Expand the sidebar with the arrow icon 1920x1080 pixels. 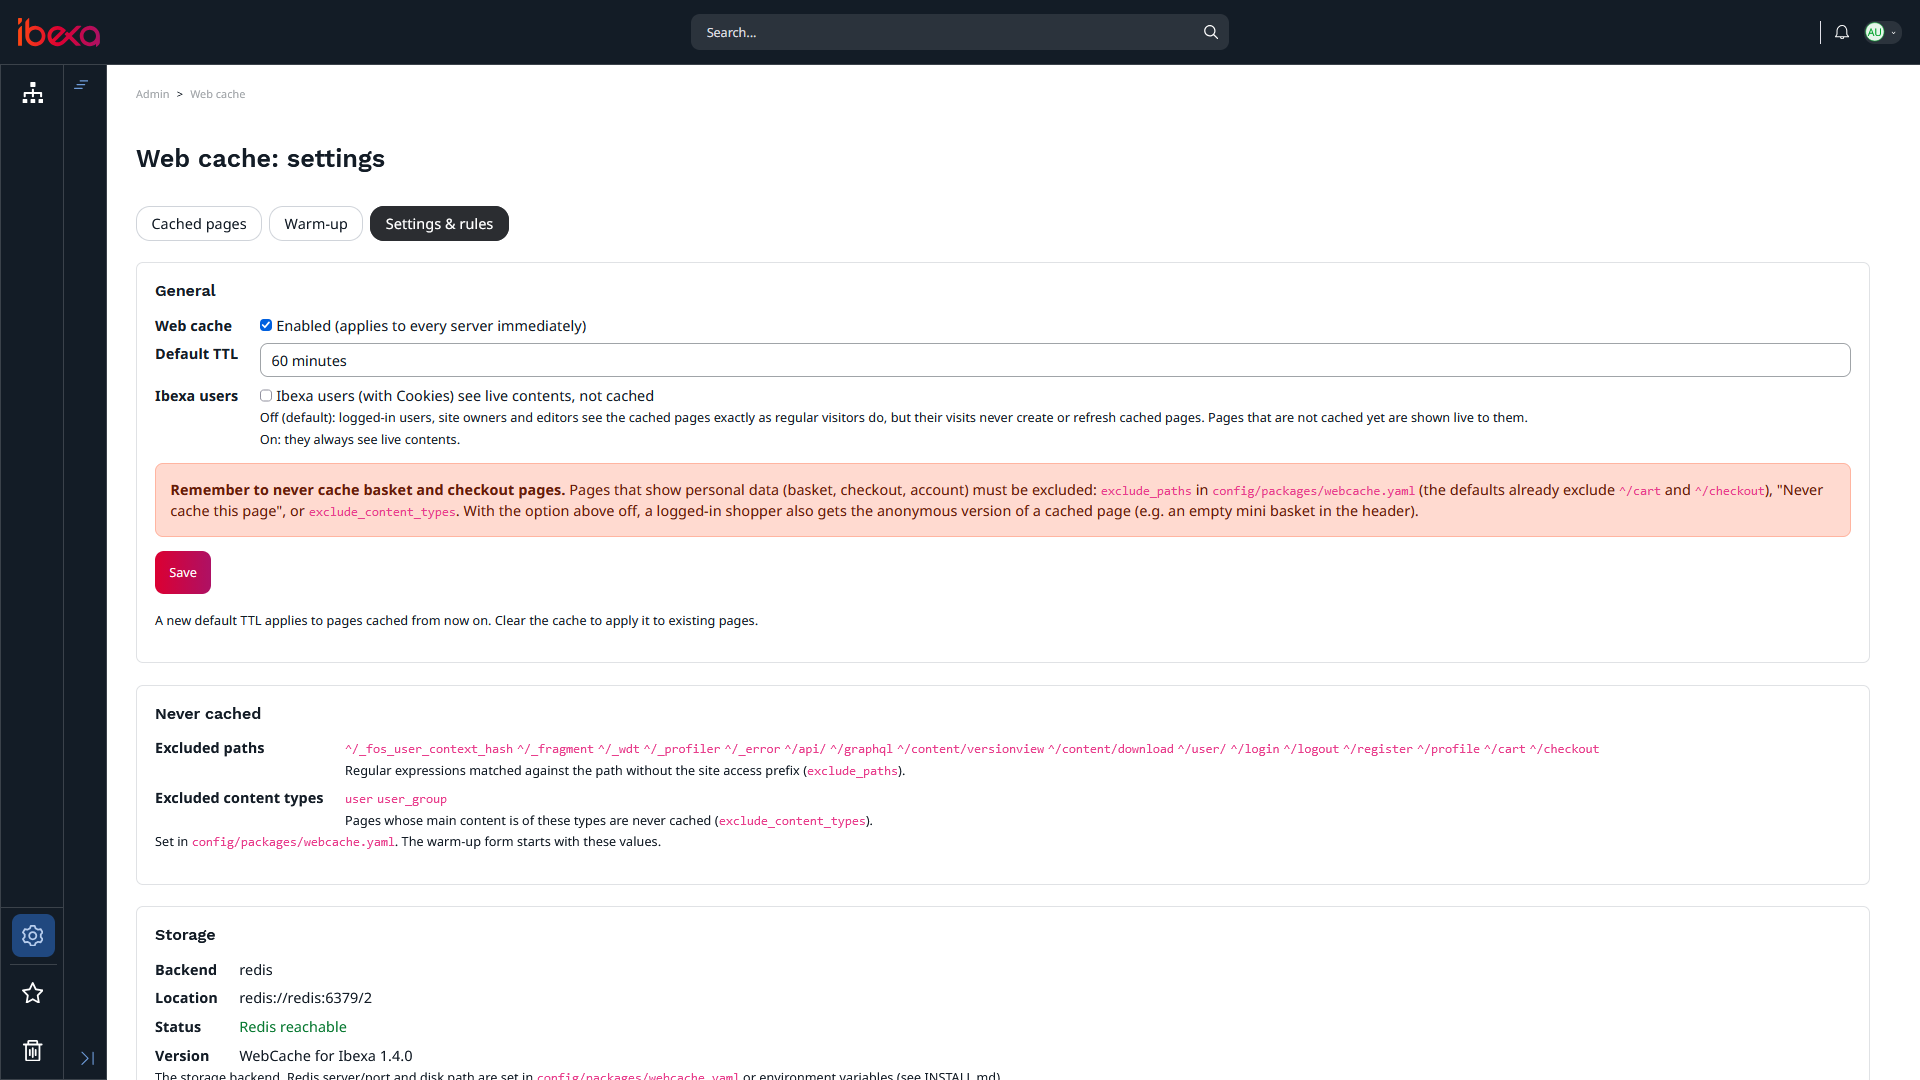(x=87, y=1058)
